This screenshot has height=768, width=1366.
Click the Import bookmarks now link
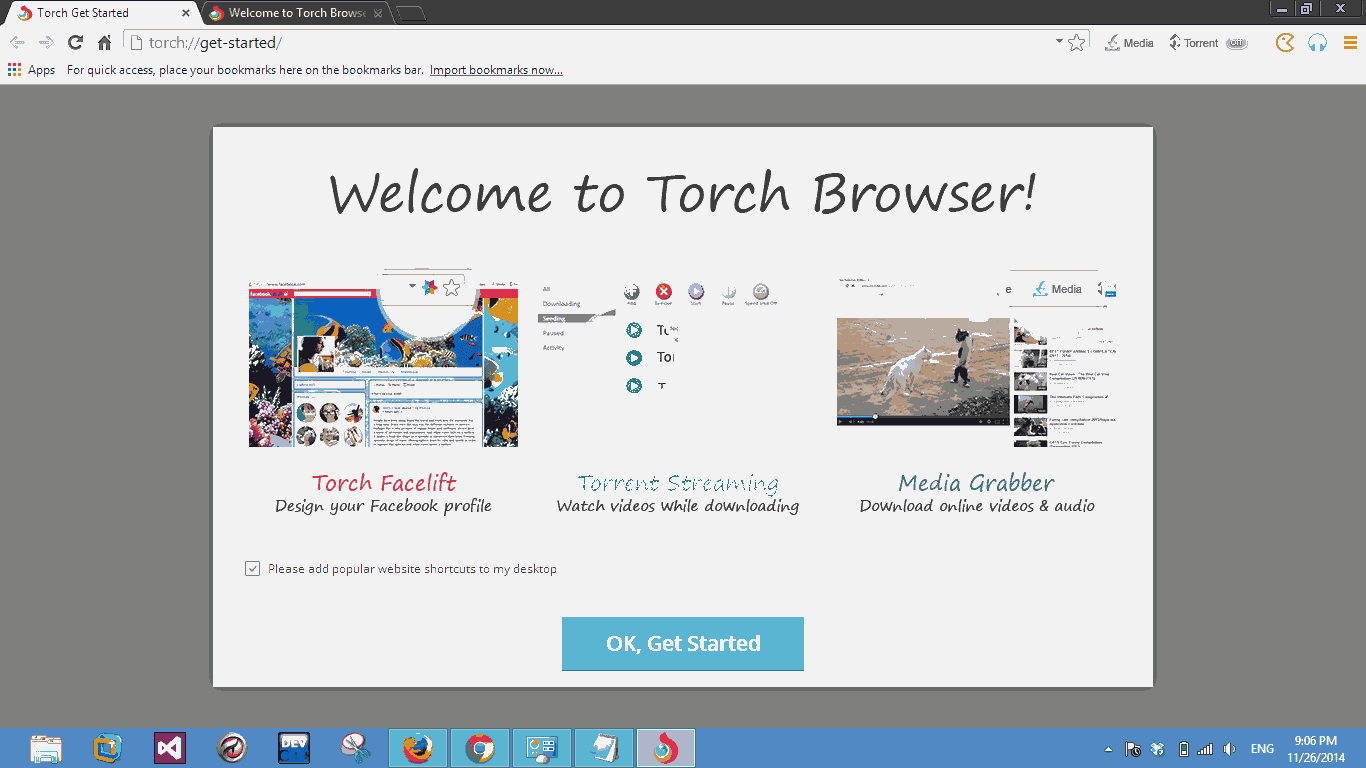tap(496, 69)
